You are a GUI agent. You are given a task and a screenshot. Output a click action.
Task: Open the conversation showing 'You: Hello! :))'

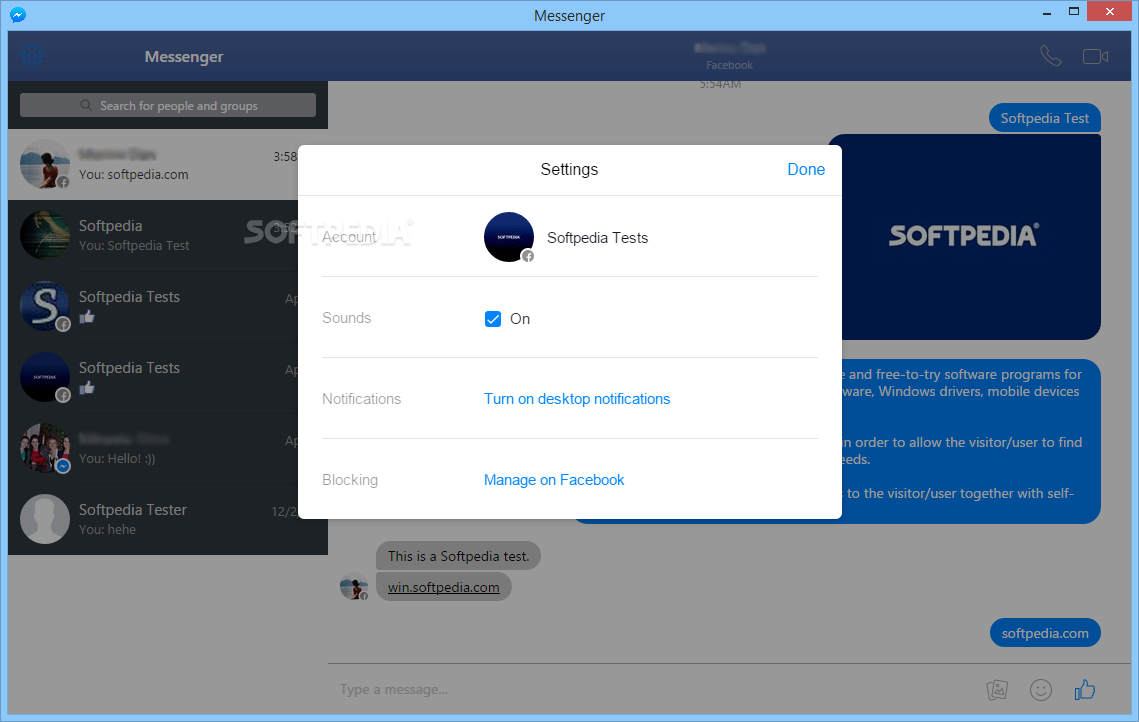point(153,449)
